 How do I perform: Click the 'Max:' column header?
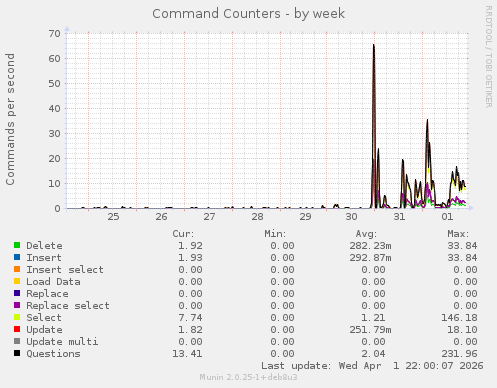pos(458,234)
